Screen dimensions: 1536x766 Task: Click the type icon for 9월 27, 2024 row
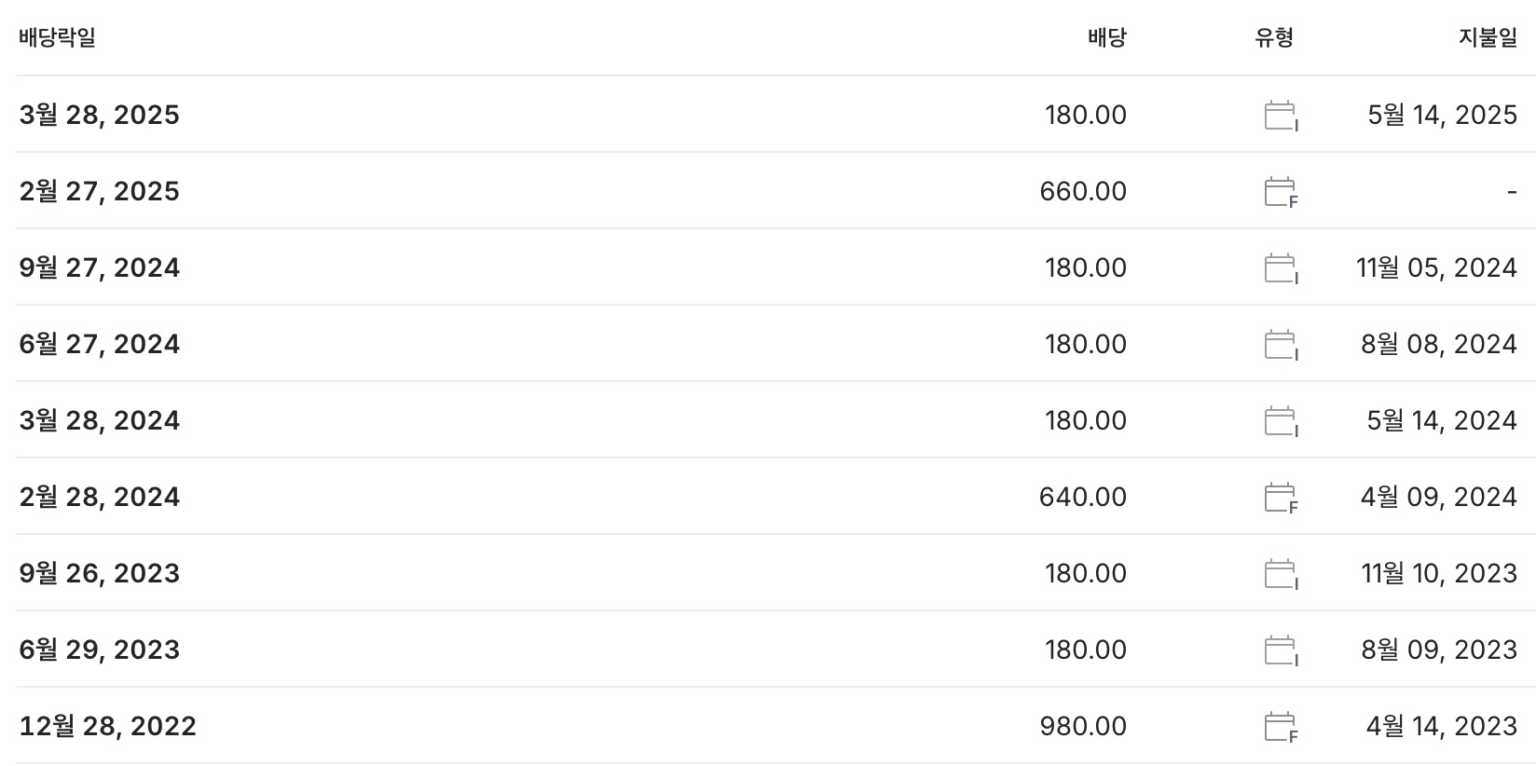click(1280, 268)
